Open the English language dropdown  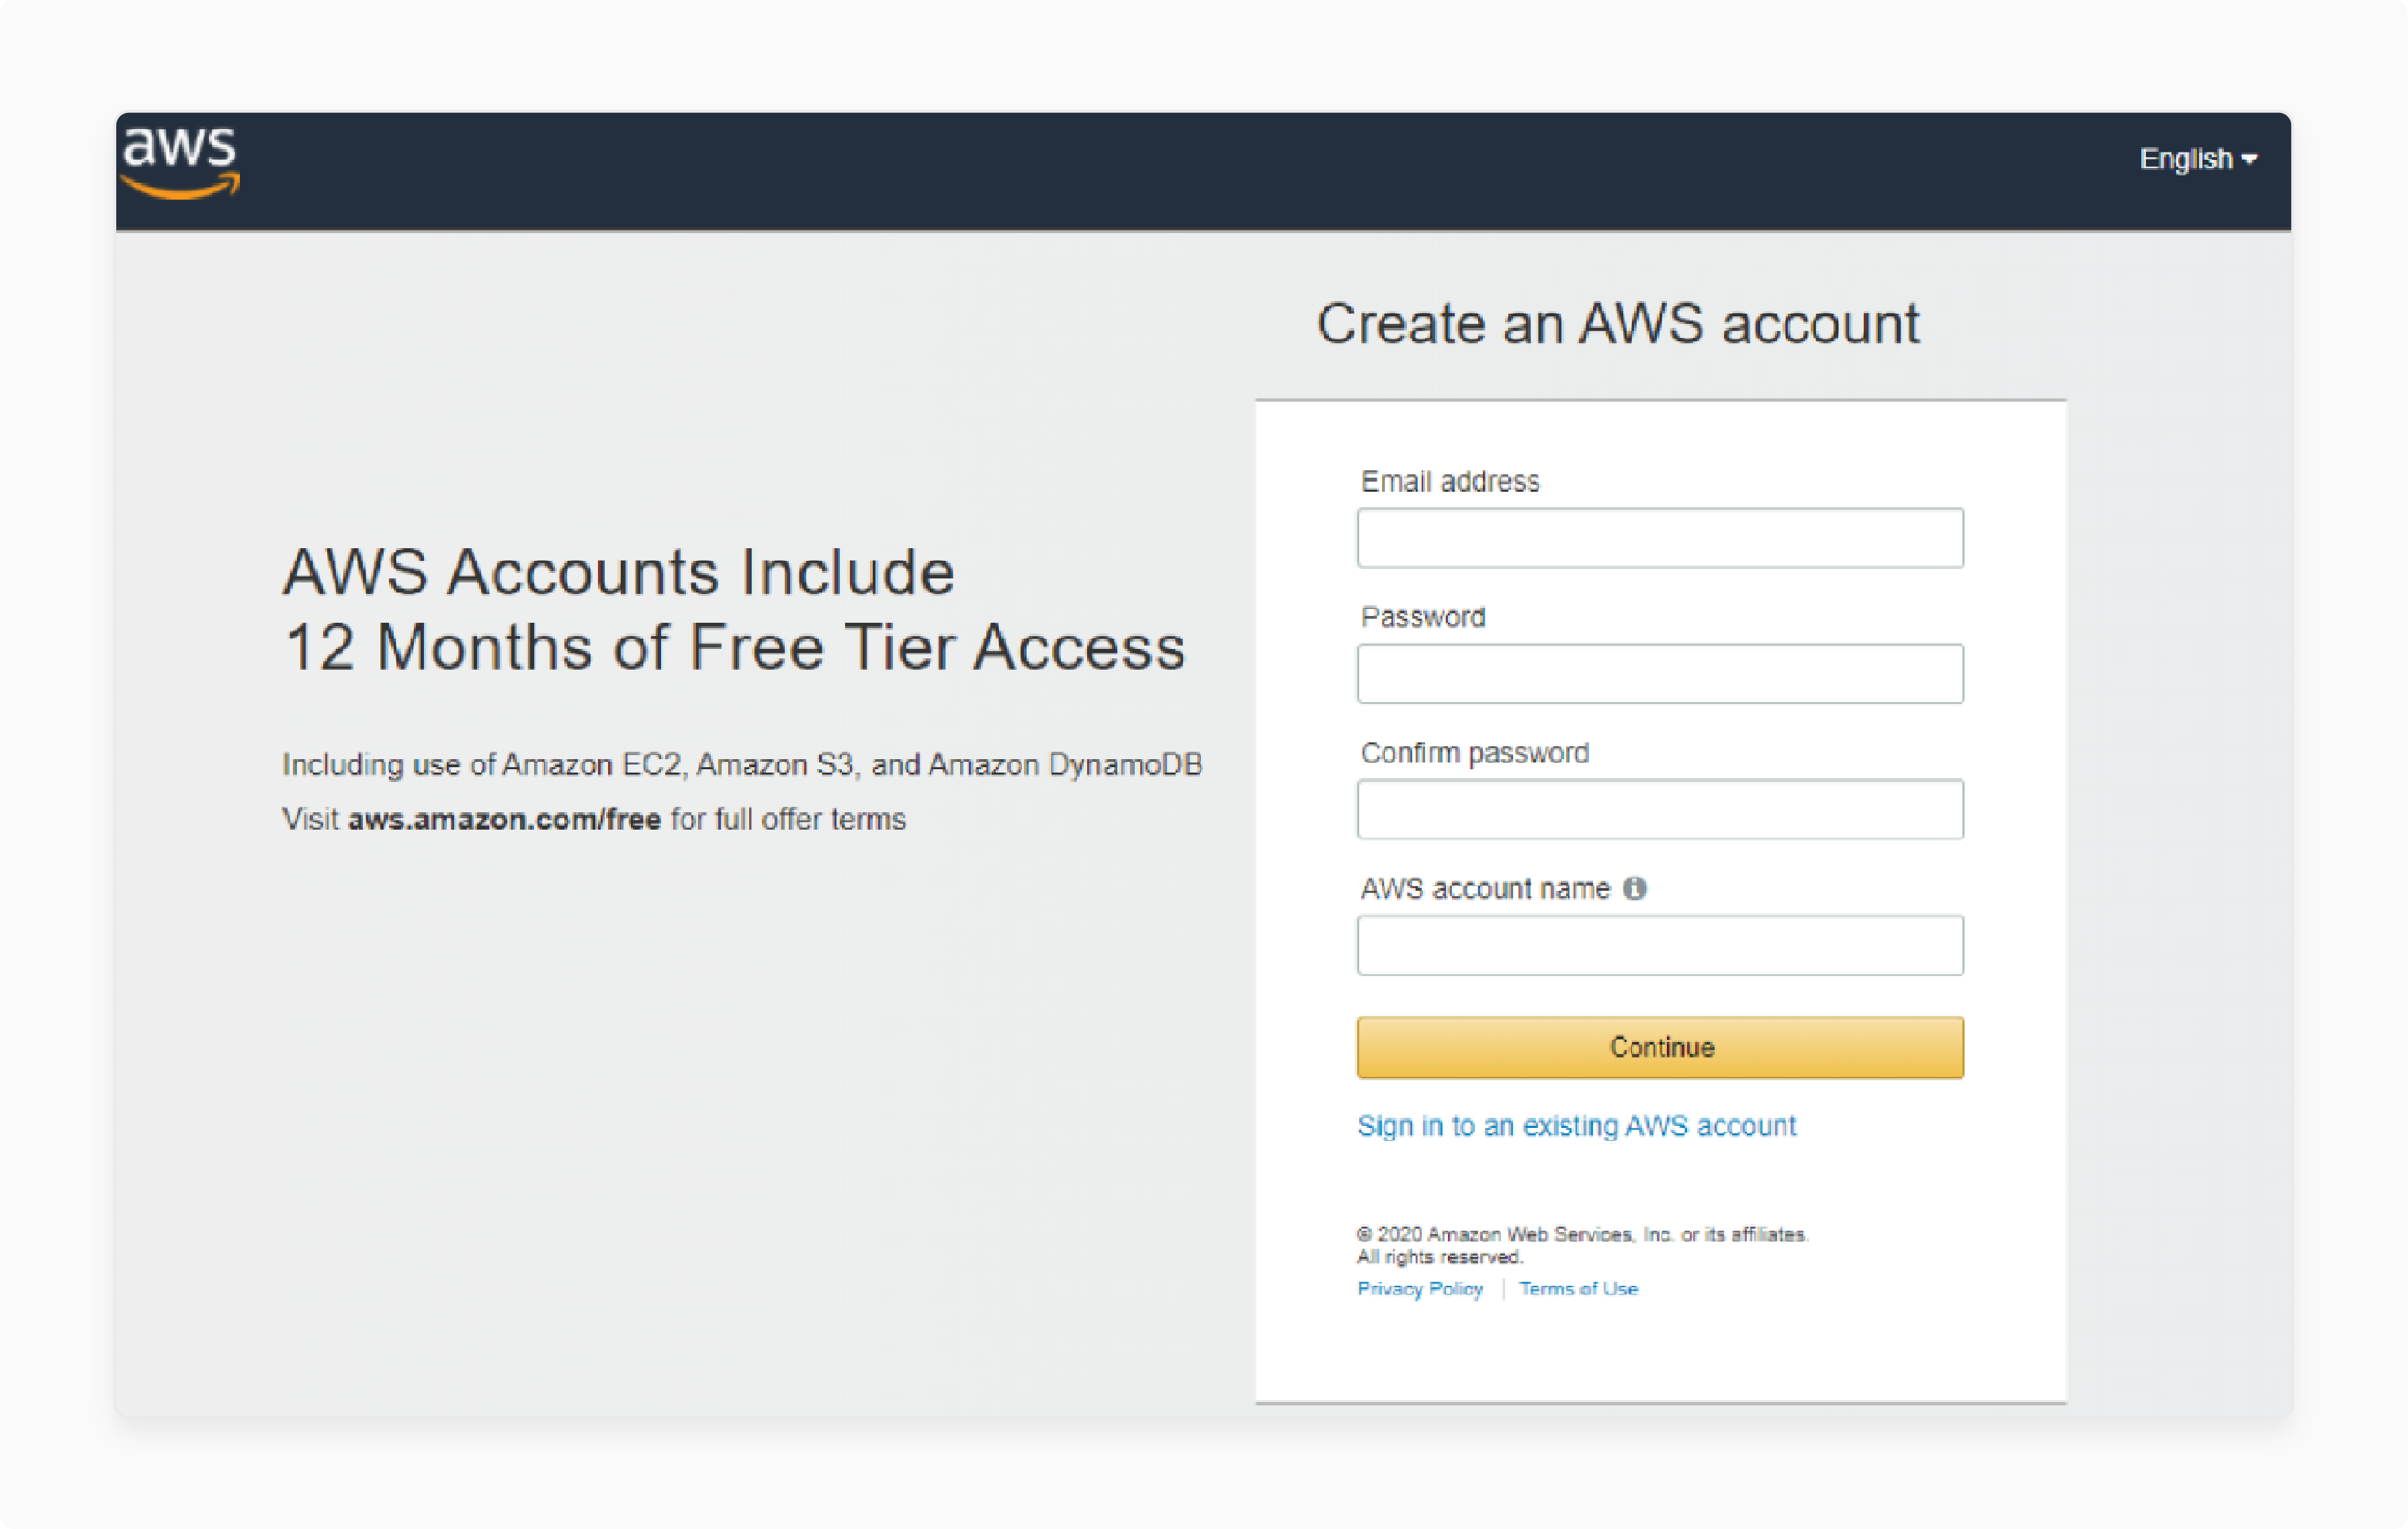(2196, 158)
